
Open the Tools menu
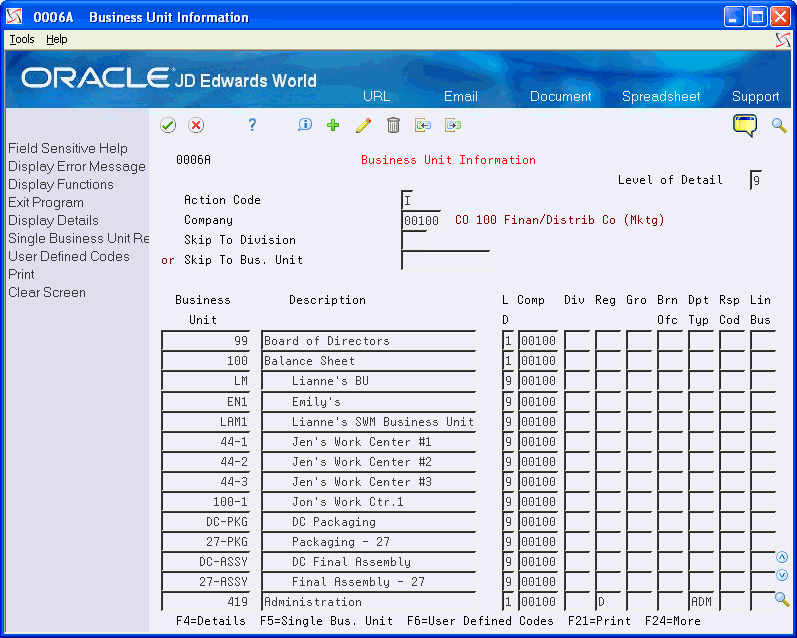tap(22, 39)
